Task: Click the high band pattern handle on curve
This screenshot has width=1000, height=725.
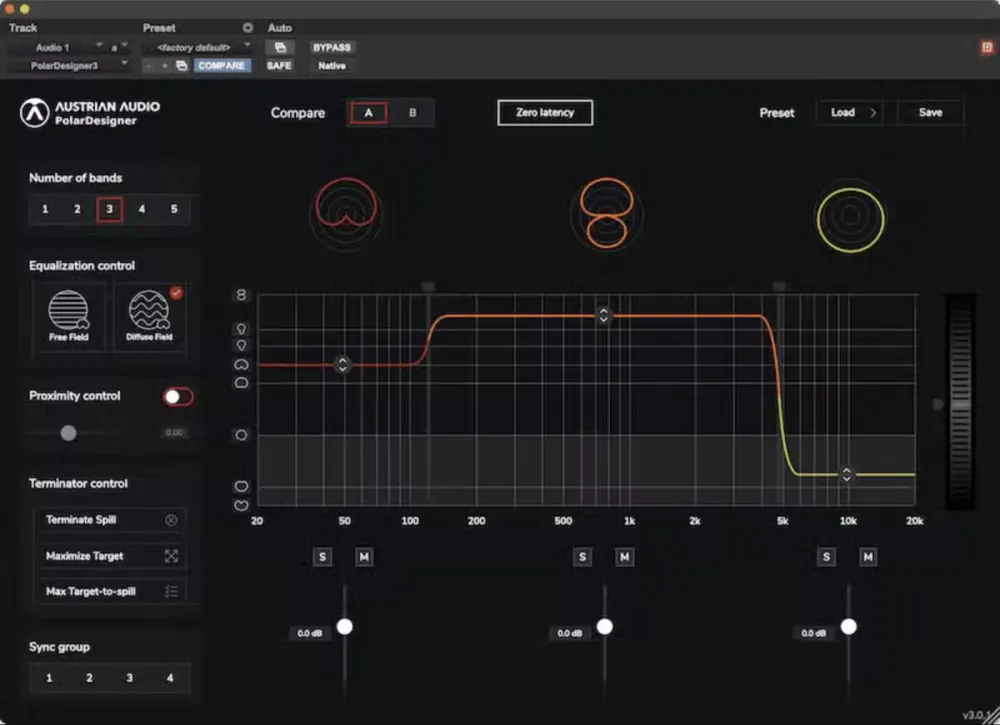Action: pos(846,474)
